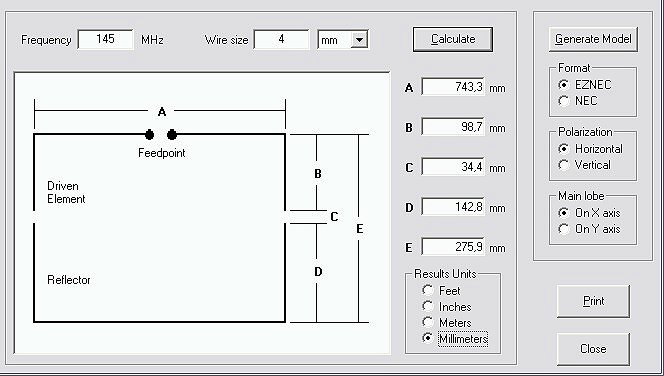Select Meters as results units

tap(447, 323)
